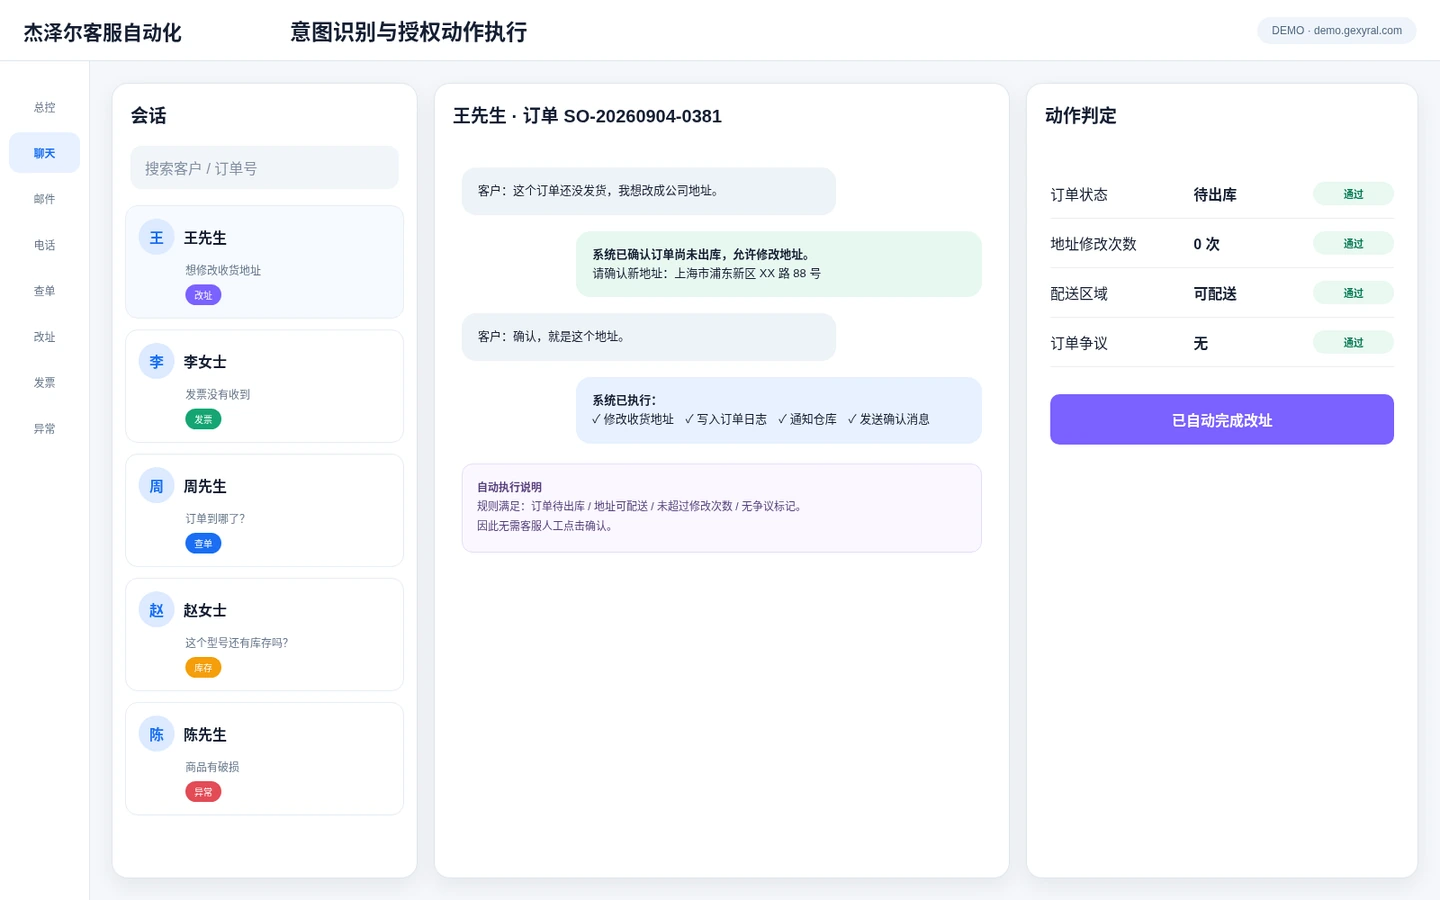Click the 系统已确认订单尚未出库 reply bubble
This screenshot has width=1440, height=900.
[x=779, y=264]
